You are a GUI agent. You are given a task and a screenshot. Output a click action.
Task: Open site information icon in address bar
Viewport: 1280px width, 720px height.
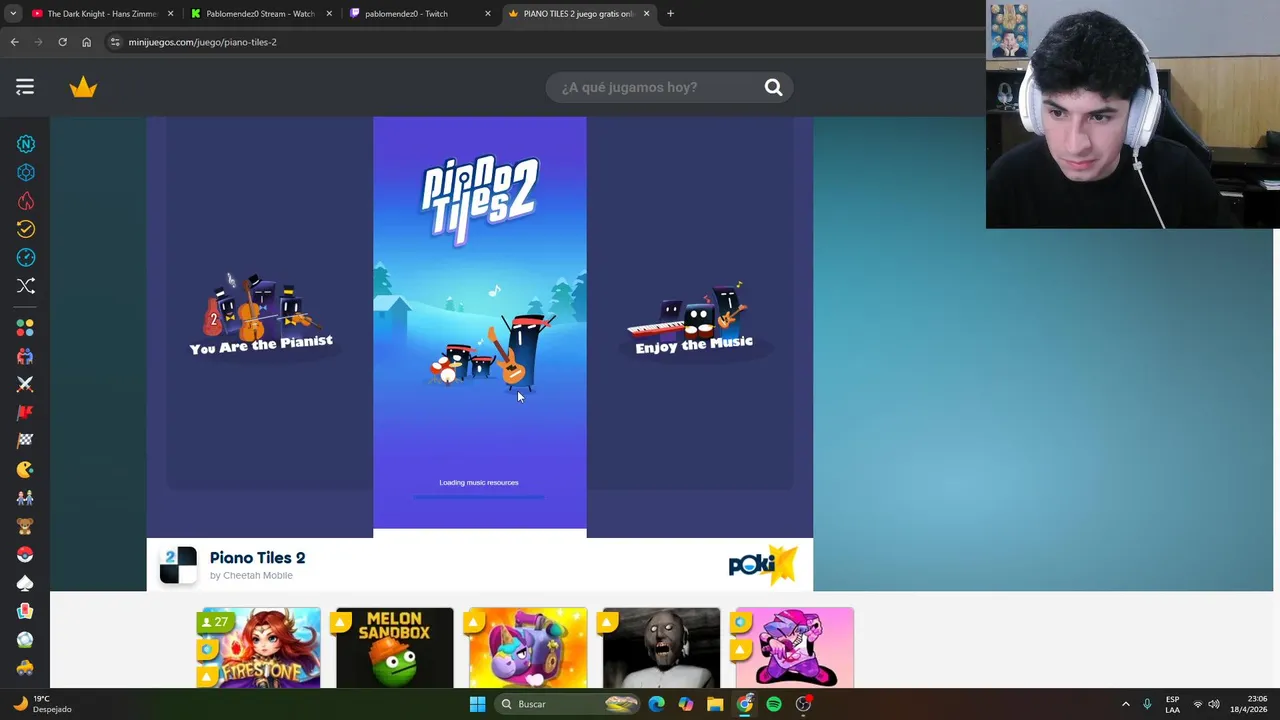(115, 42)
